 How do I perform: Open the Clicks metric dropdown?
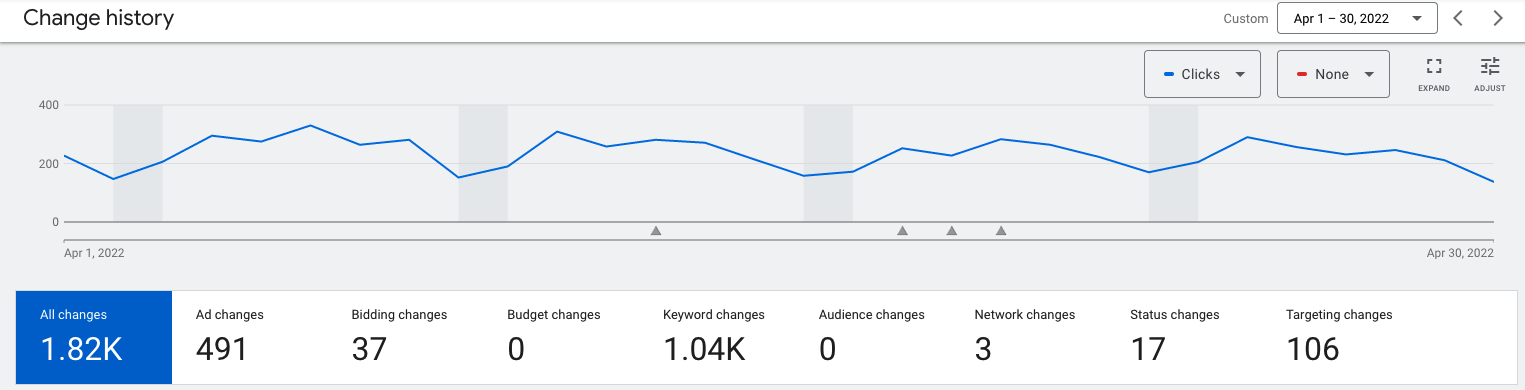click(x=1202, y=74)
